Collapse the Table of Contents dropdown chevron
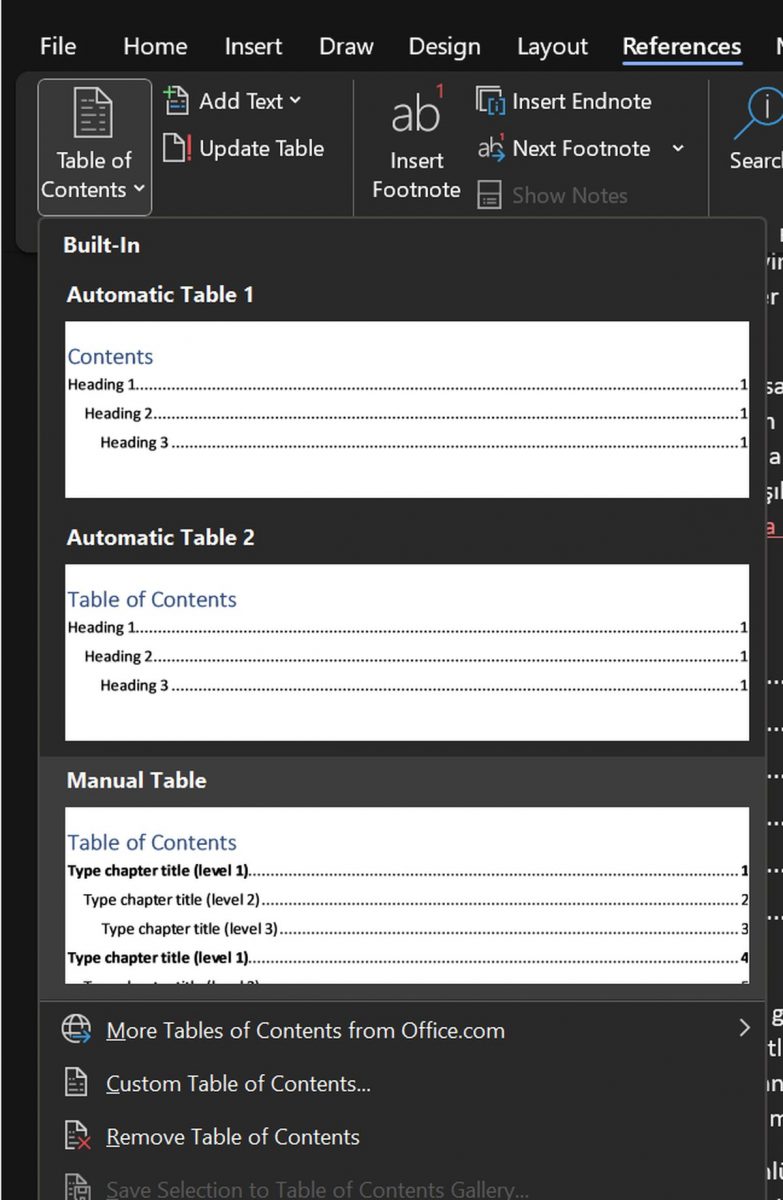This screenshot has height=1200, width=783. coord(139,189)
